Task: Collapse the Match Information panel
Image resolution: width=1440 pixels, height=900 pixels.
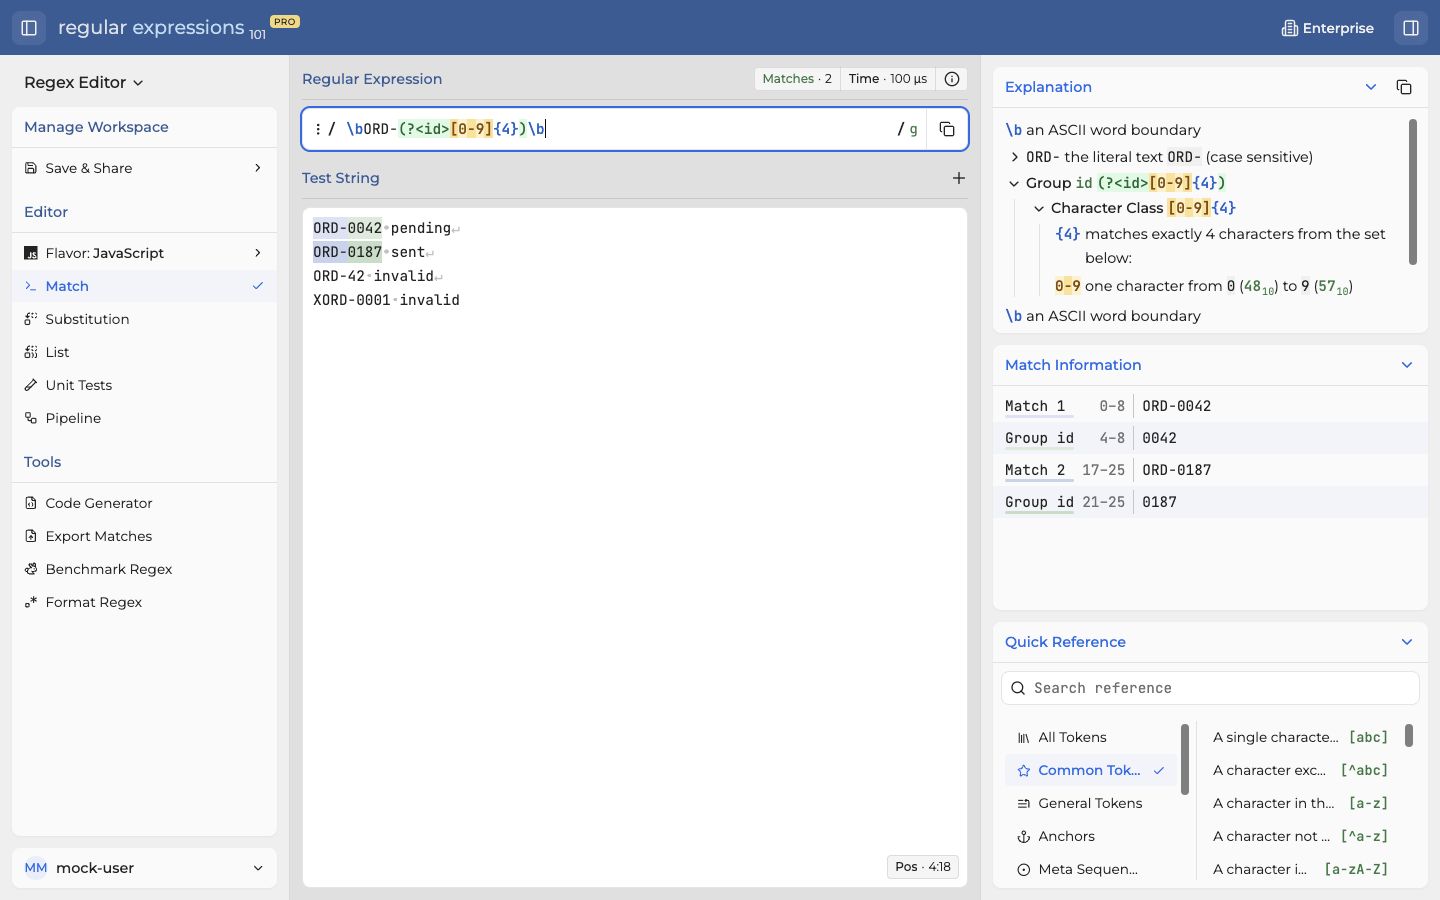Action: [x=1407, y=365]
